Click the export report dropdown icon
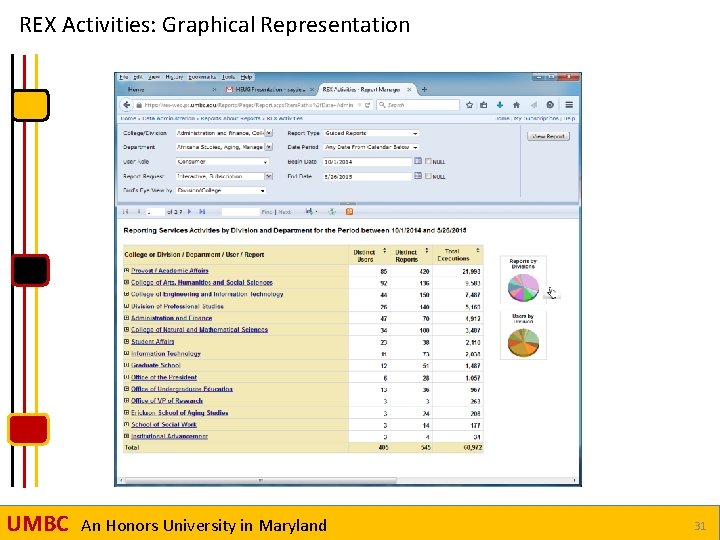 tap(311, 212)
